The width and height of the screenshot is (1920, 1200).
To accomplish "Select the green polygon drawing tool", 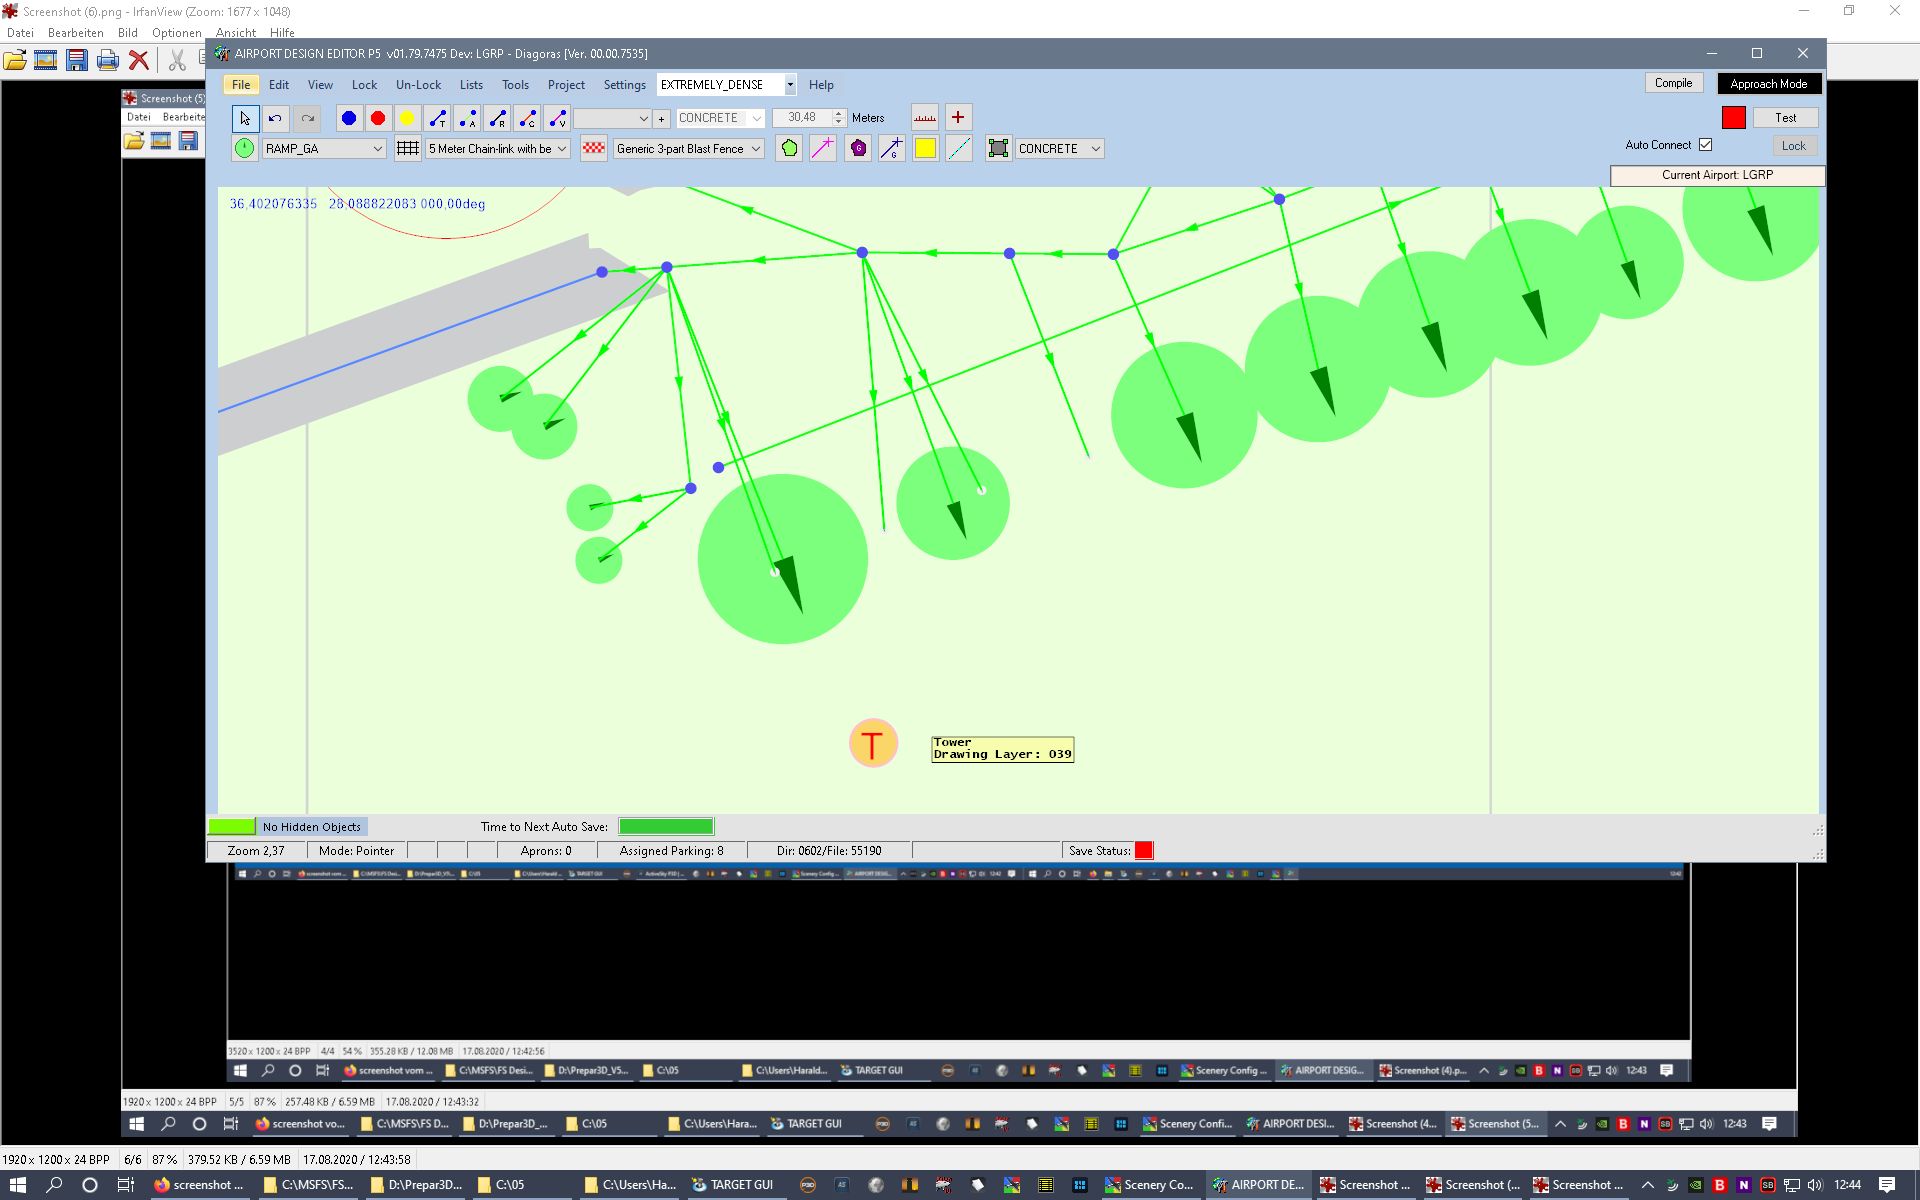I will click(x=789, y=149).
